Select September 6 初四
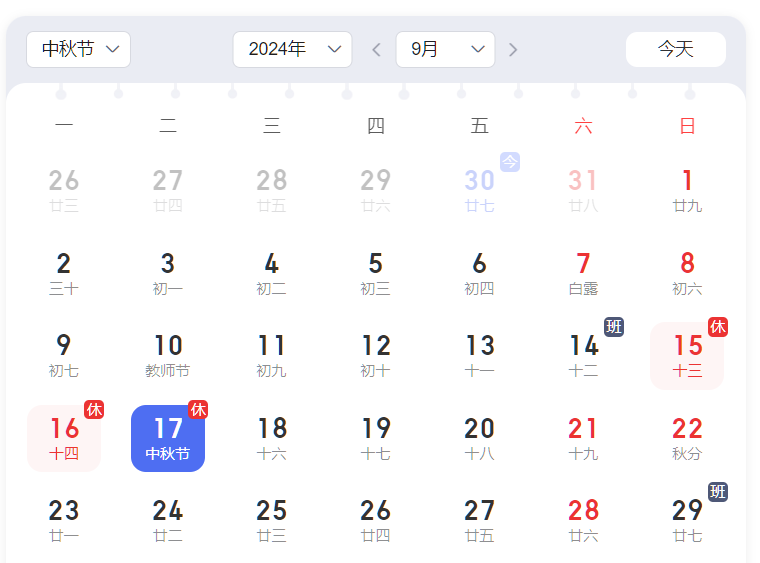 [479, 273]
